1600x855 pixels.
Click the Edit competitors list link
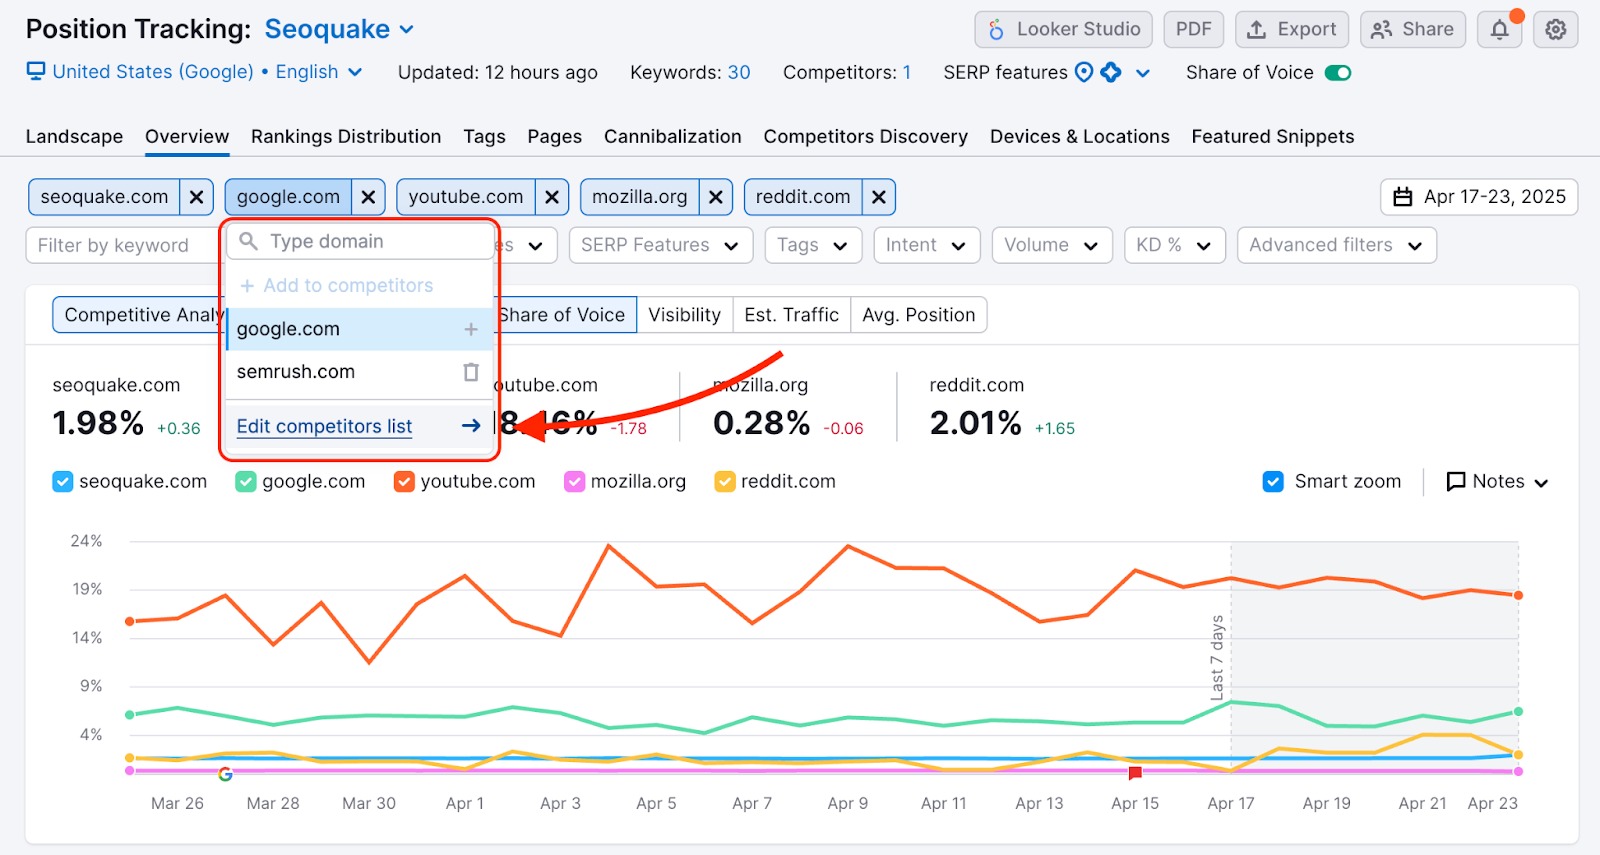324,426
